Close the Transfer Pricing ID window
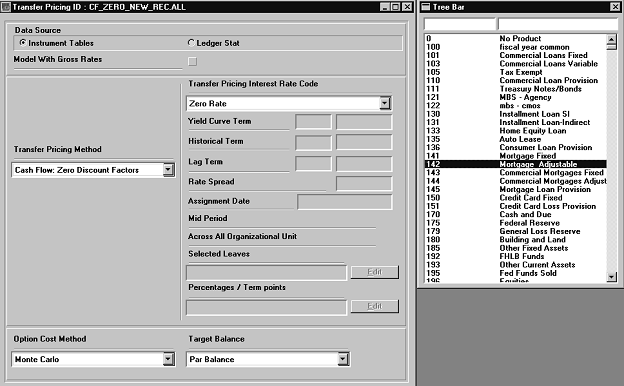The width and height of the screenshot is (624, 386). (x=407, y=7)
